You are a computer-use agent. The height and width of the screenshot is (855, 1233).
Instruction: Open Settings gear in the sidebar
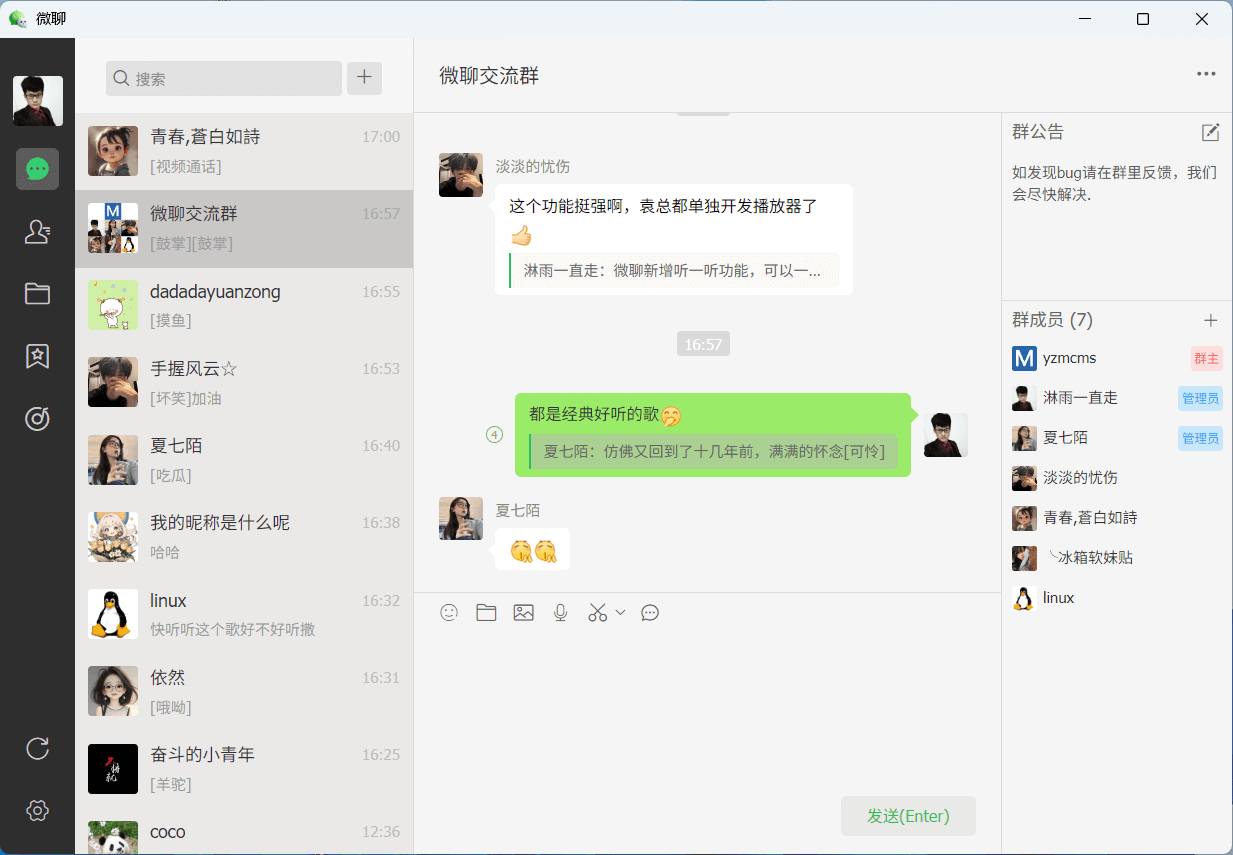pos(37,810)
